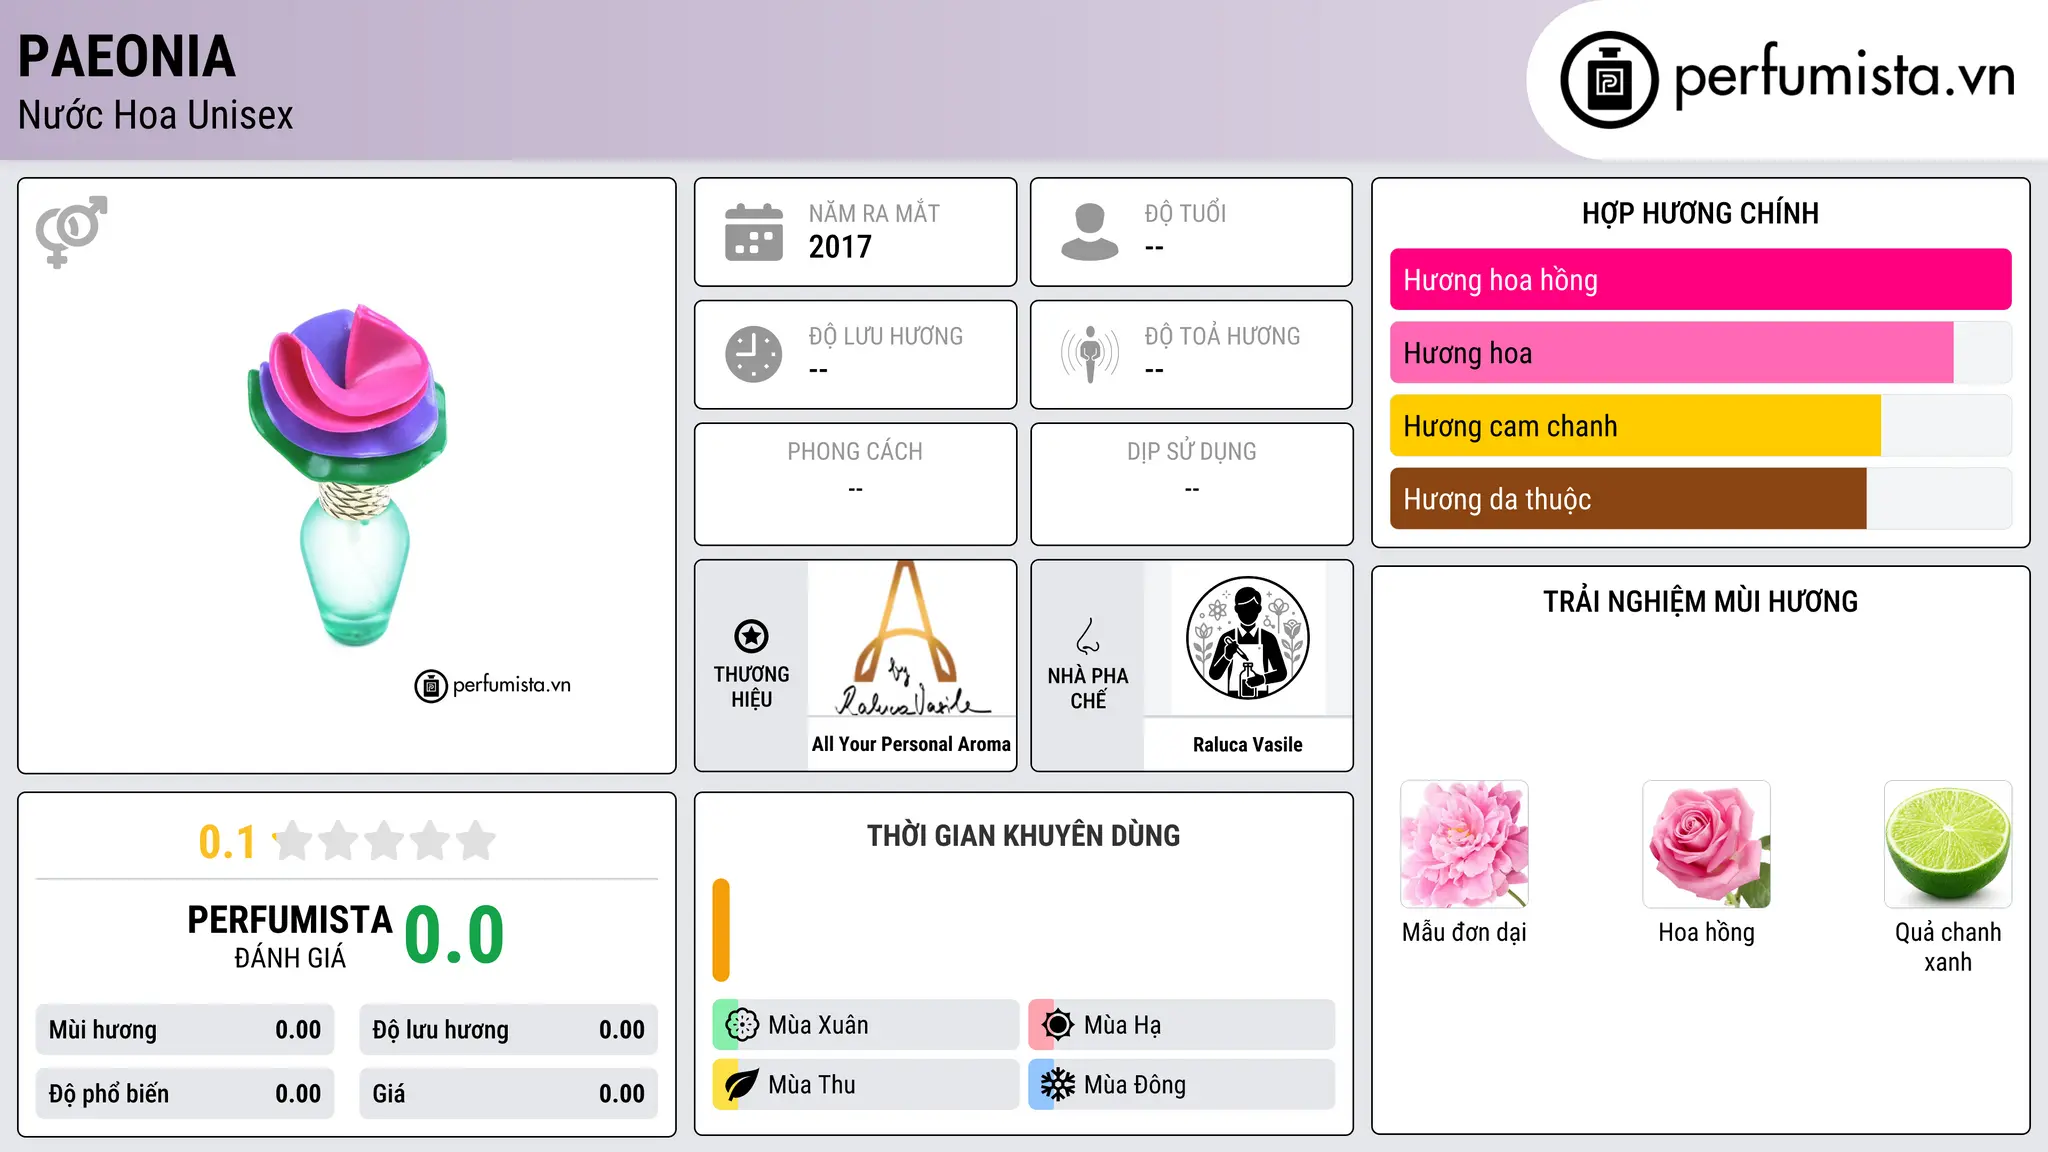The height and width of the screenshot is (1152, 2048).
Task: Click the Dịp sử dụng label
Action: click(x=1191, y=452)
